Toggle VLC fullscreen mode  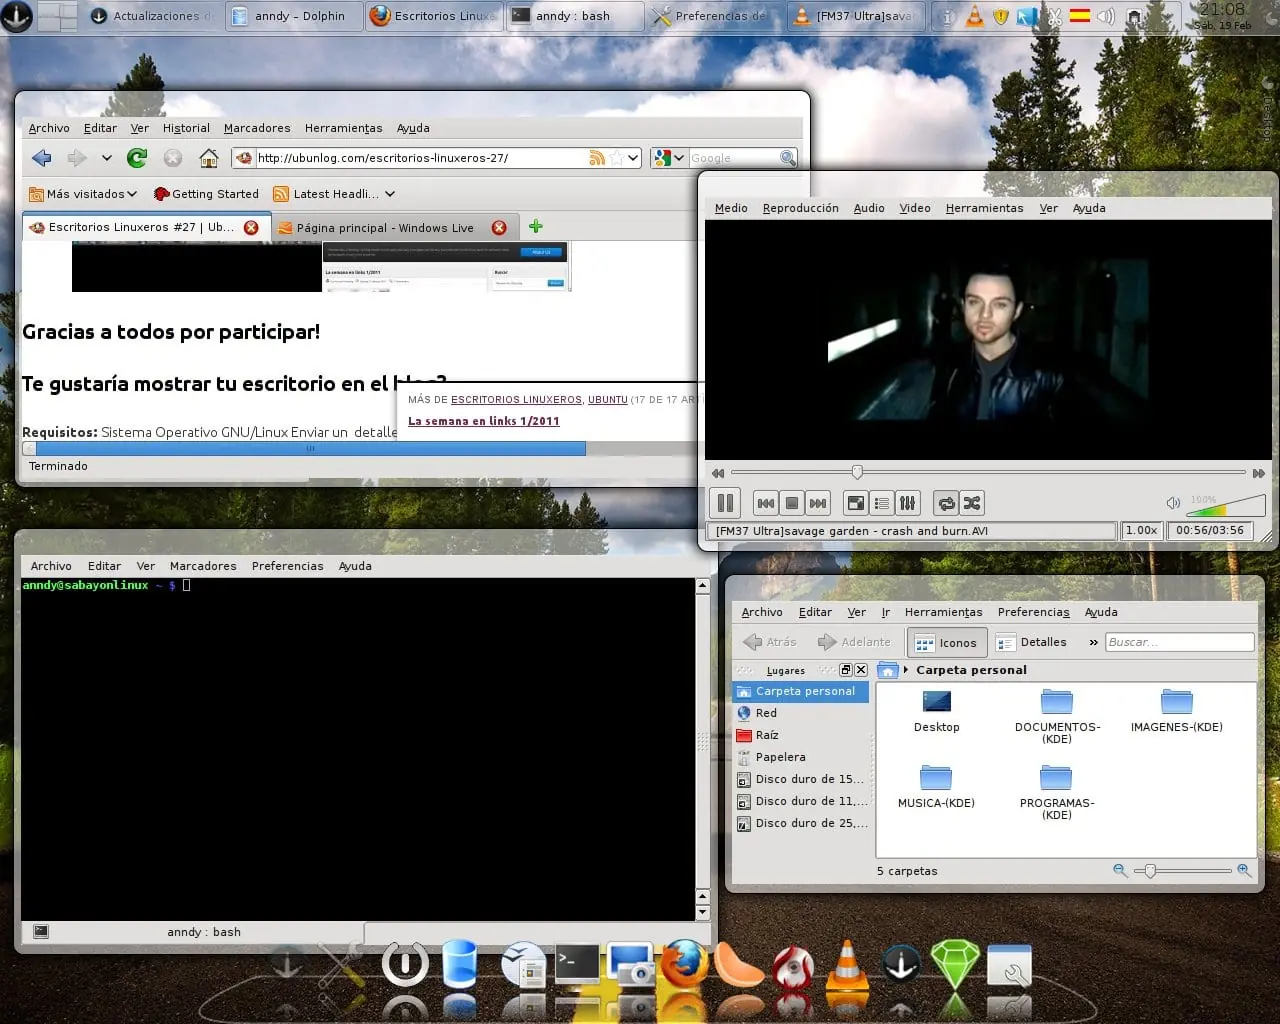(856, 503)
